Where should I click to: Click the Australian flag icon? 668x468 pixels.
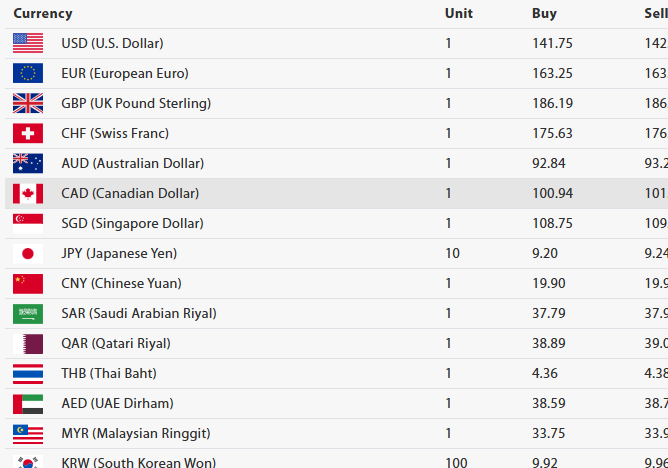(x=28, y=163)
